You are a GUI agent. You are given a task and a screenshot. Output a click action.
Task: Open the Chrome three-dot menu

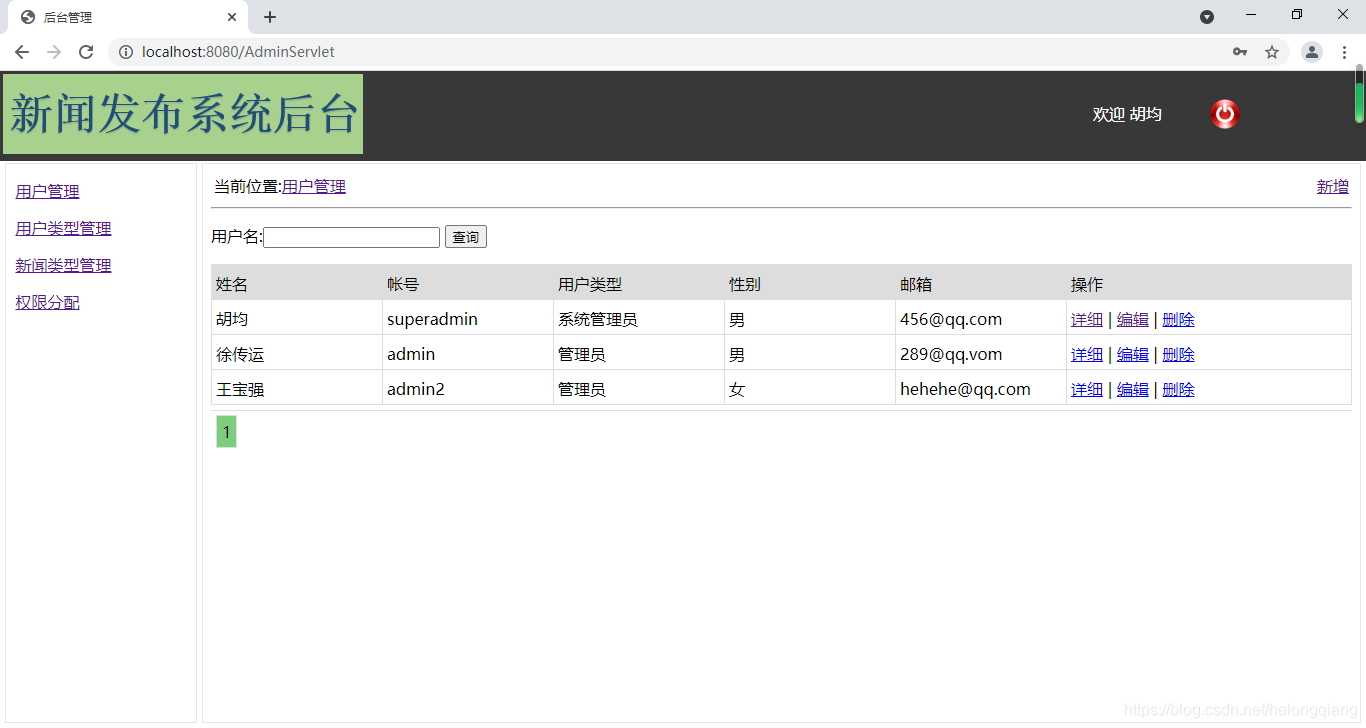(1345, 52)
